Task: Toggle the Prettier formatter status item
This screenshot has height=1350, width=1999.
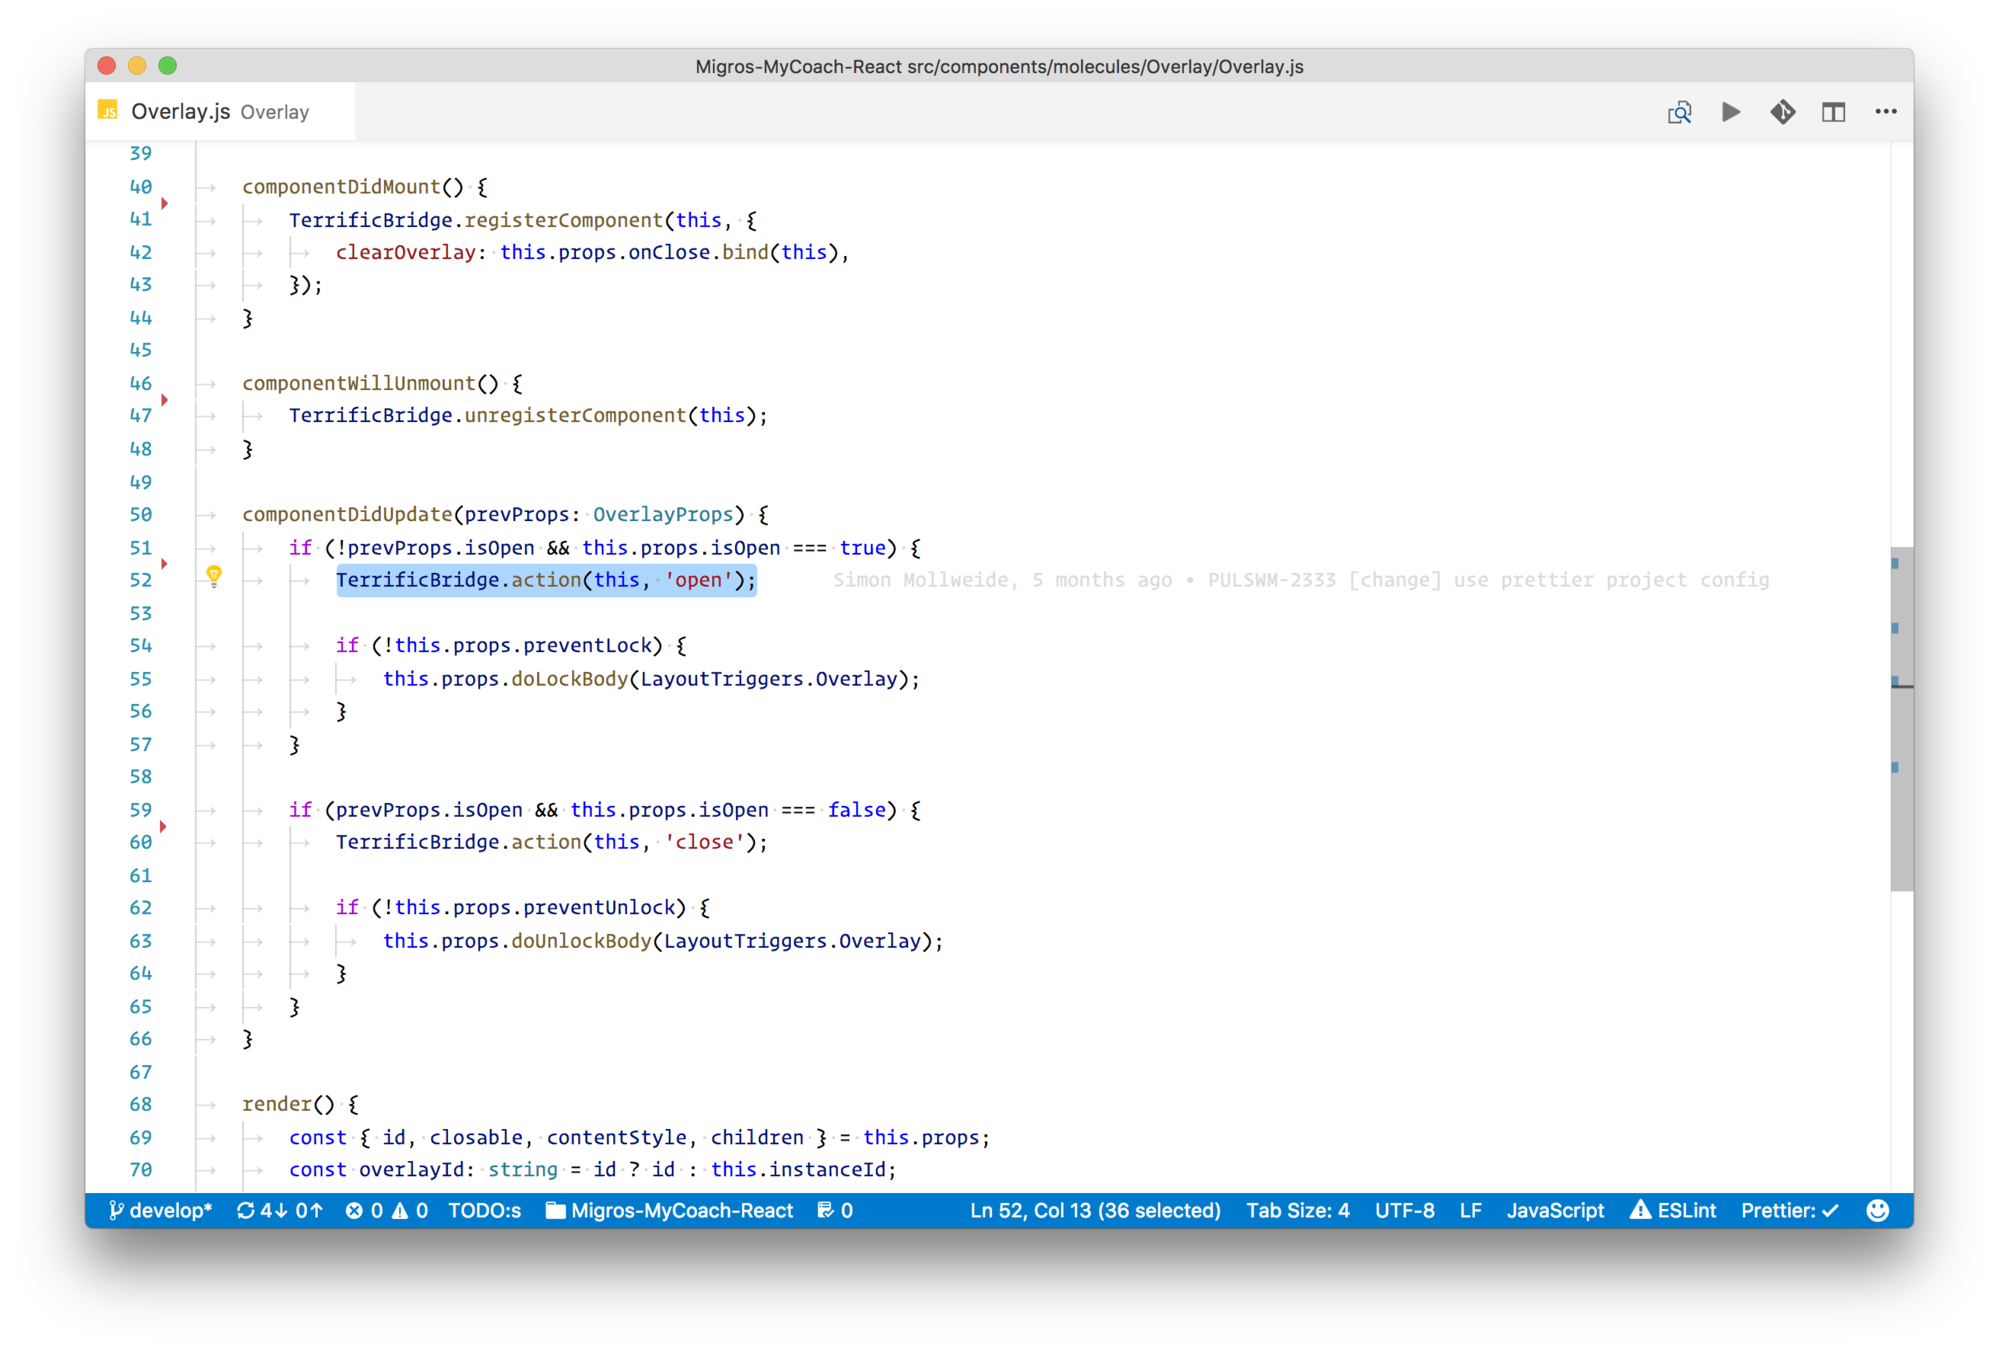Action: pos(1789,1211)
